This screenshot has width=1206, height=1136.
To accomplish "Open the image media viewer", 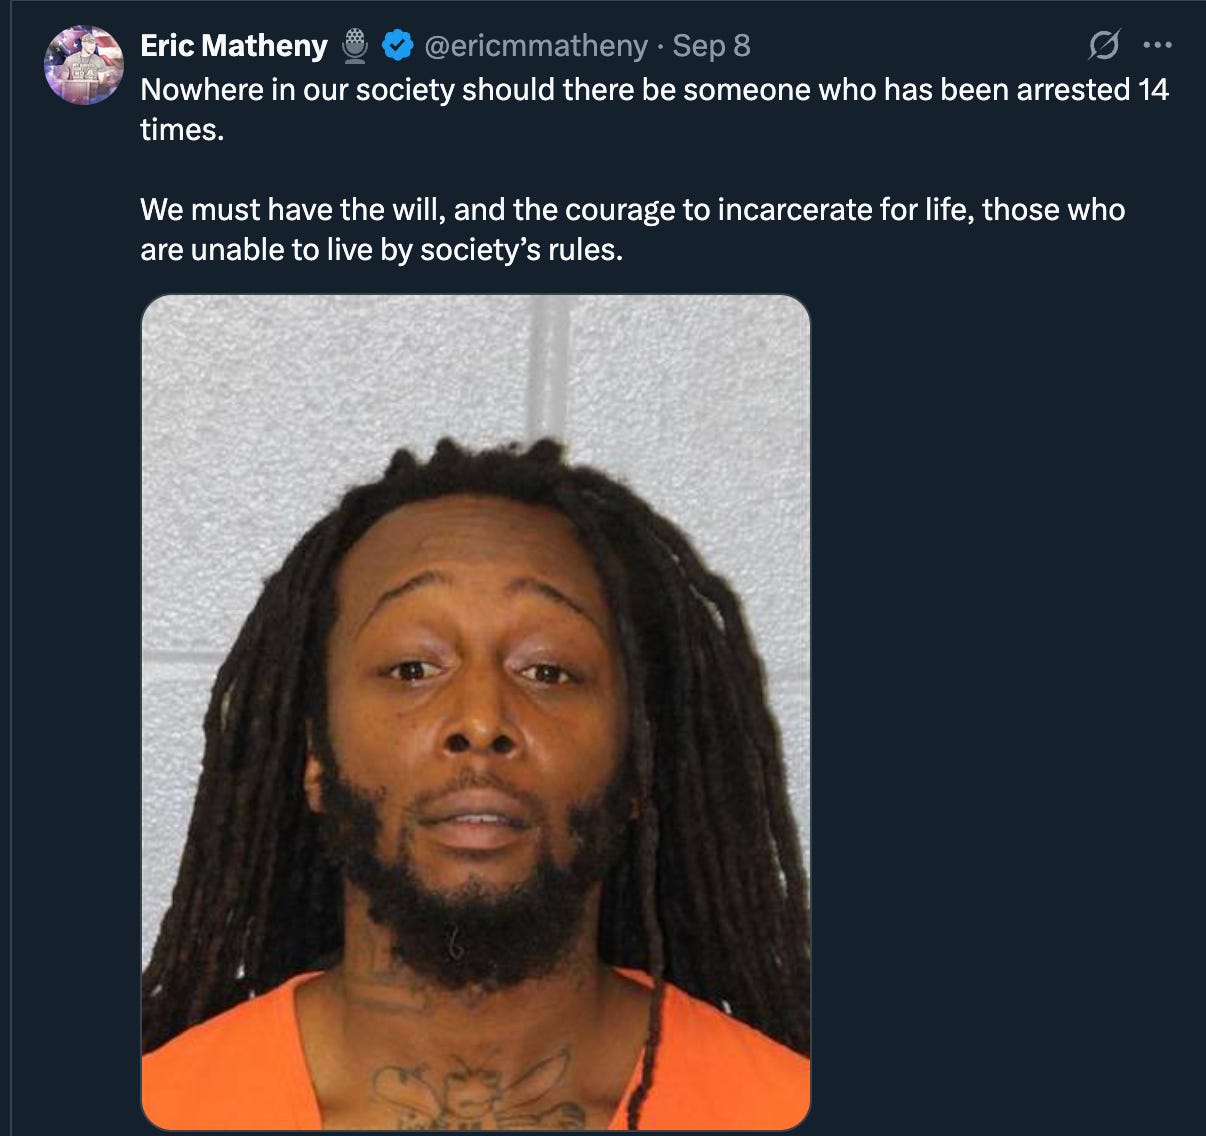I will click(x=476, y=713).
